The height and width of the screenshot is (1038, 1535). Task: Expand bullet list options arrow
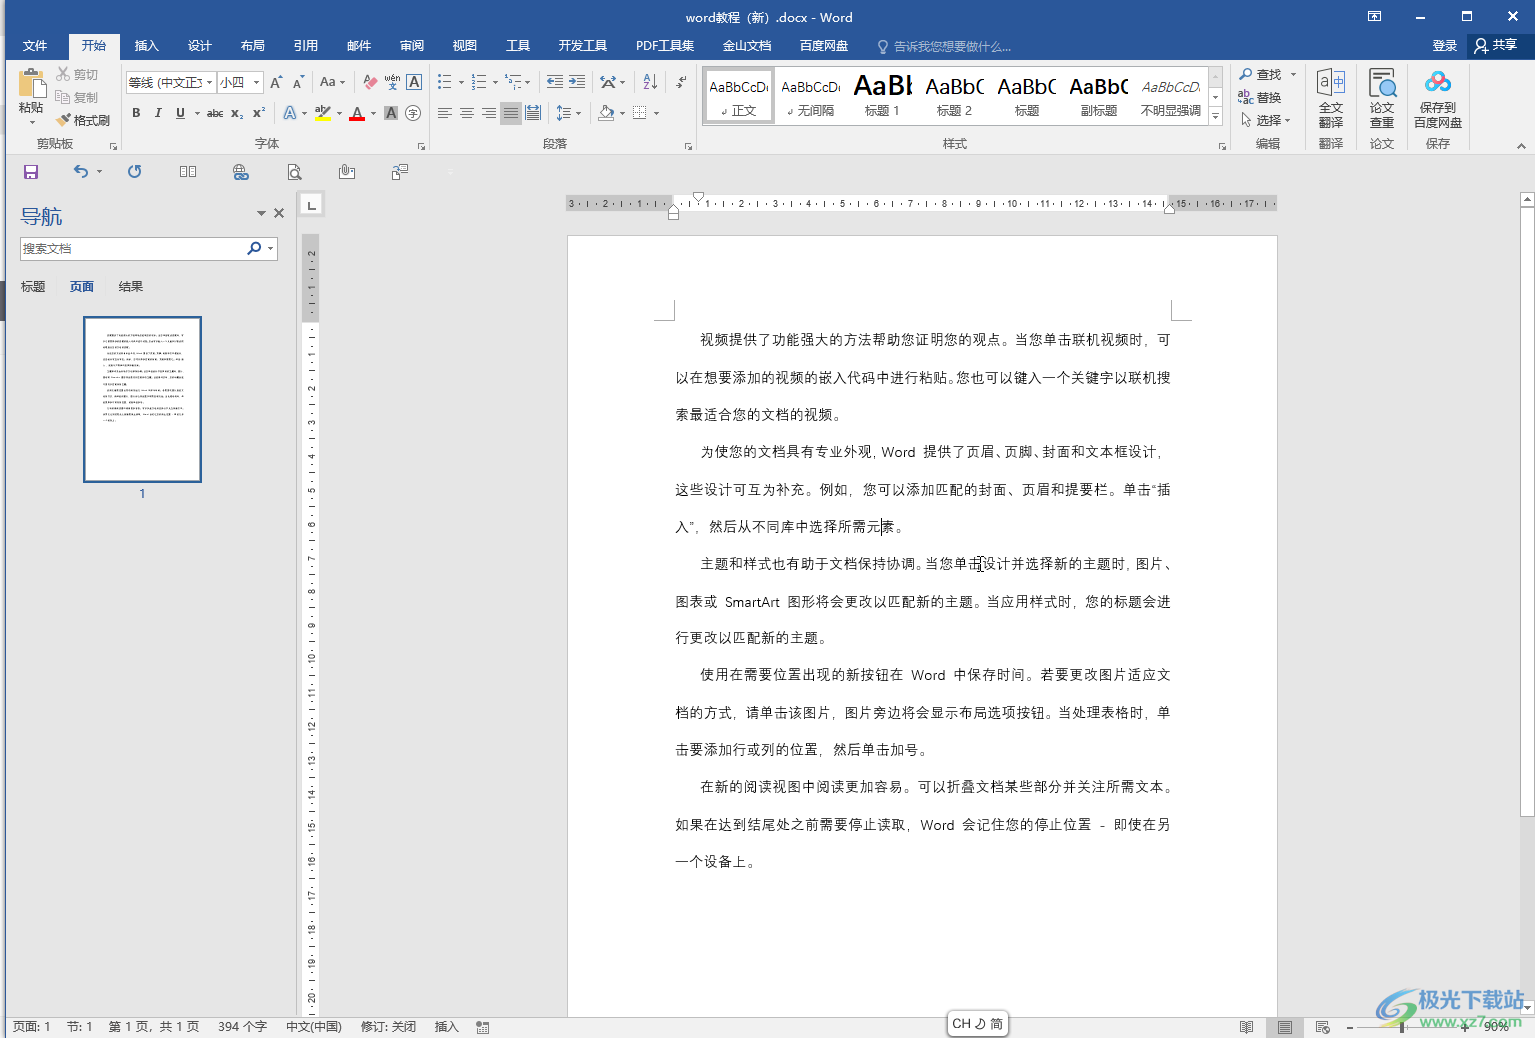(x=461, y=82)
